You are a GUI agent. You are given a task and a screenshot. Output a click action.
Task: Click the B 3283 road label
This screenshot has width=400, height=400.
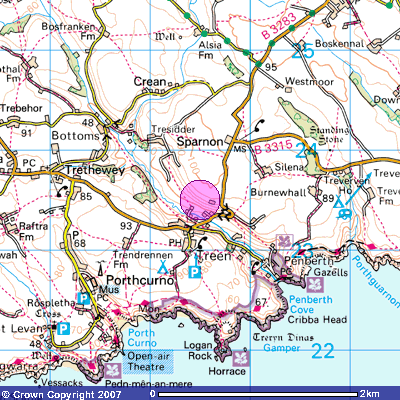point(279,26)
